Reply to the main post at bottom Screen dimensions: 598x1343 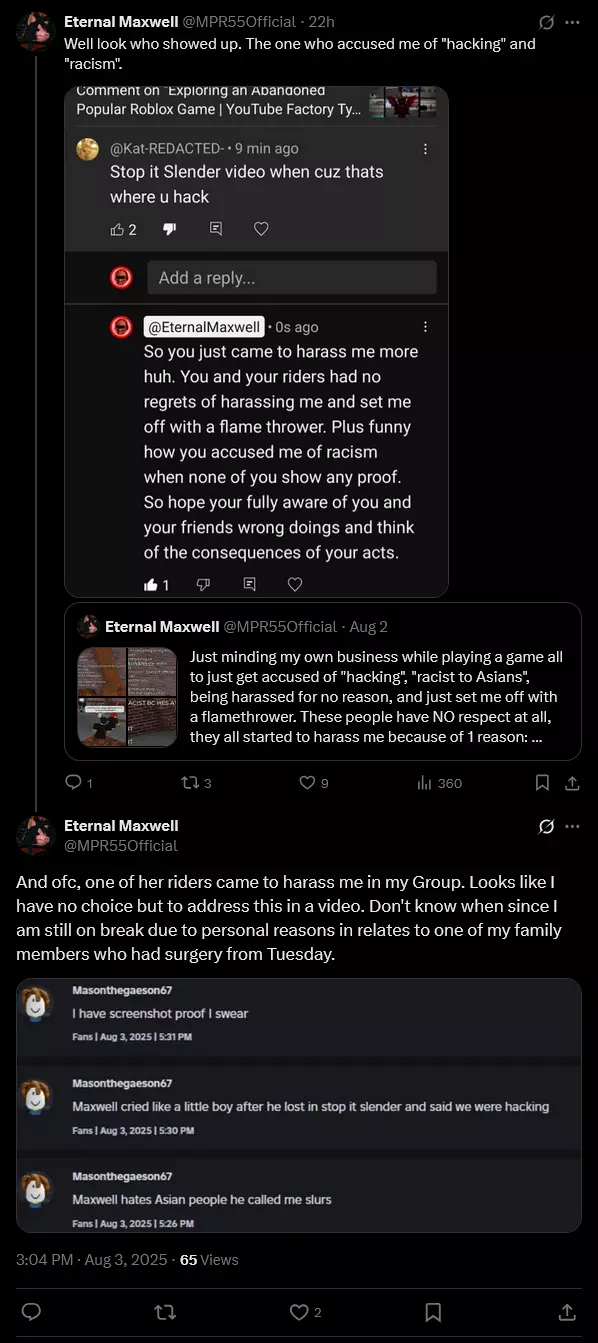pyautogui.click(x=31, y=1311)
